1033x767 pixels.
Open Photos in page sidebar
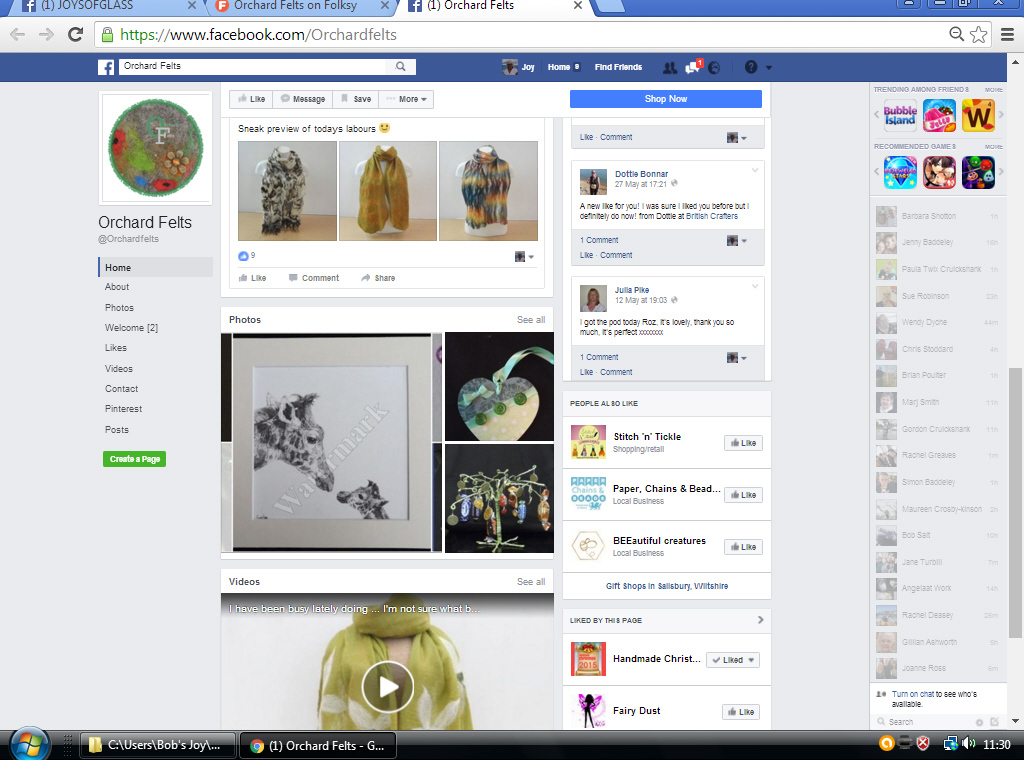(x=119, y=308)
